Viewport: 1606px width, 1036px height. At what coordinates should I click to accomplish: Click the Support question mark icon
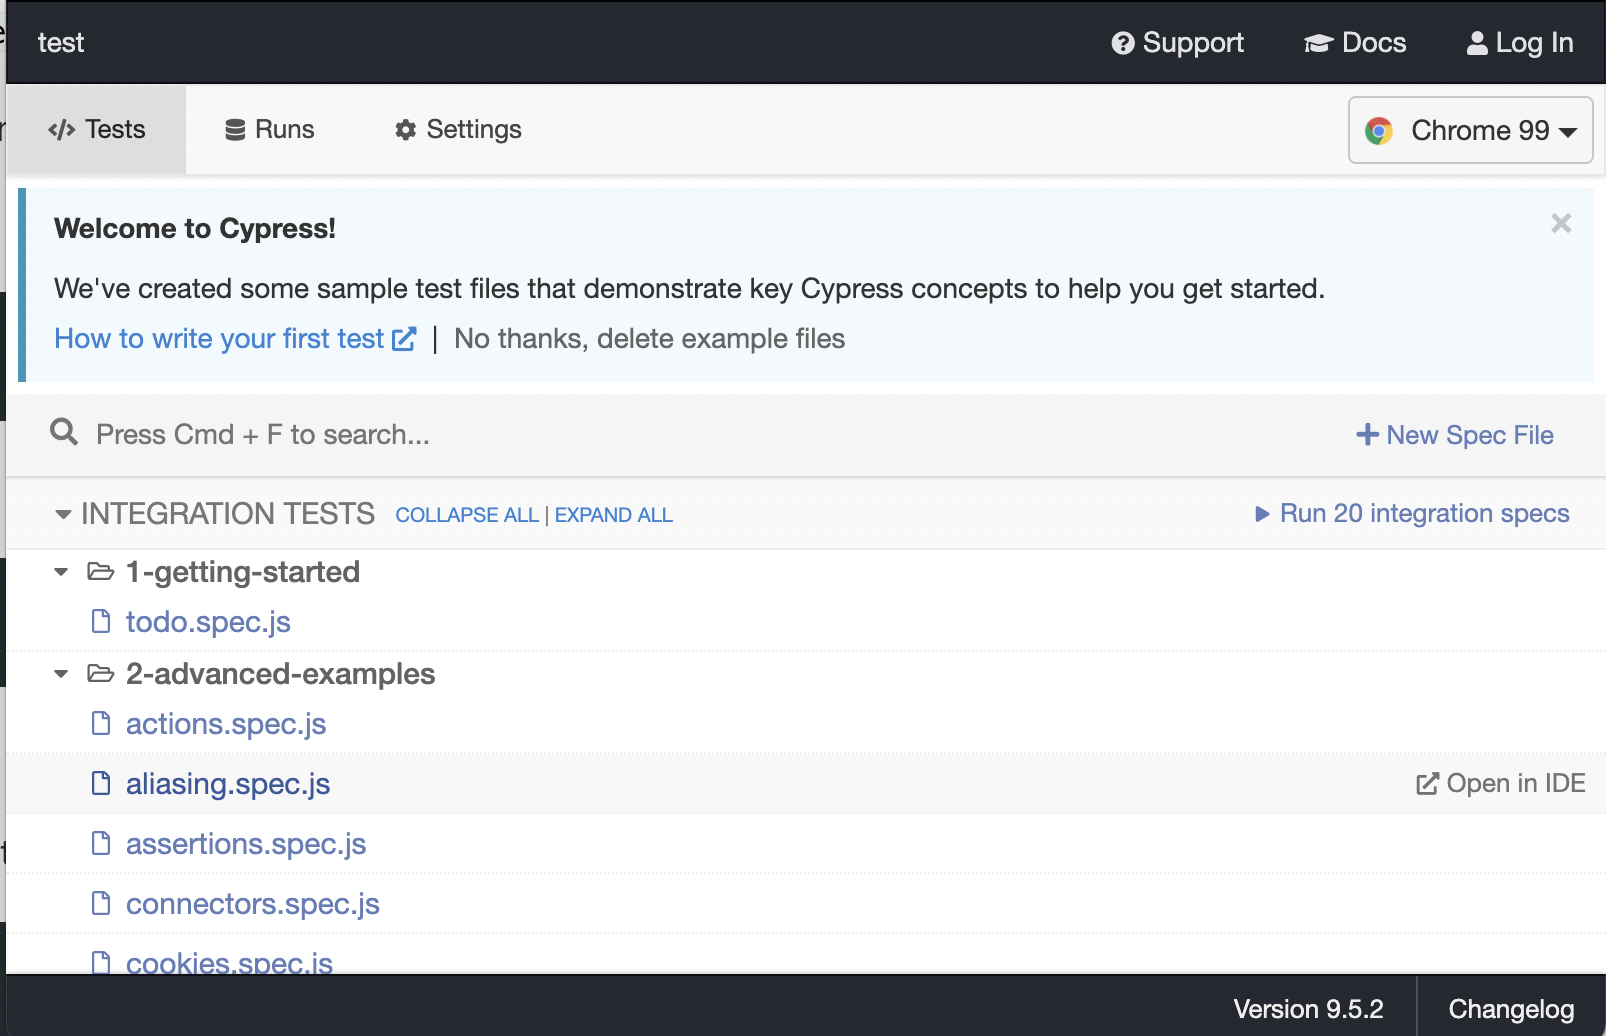[1123, 43]
